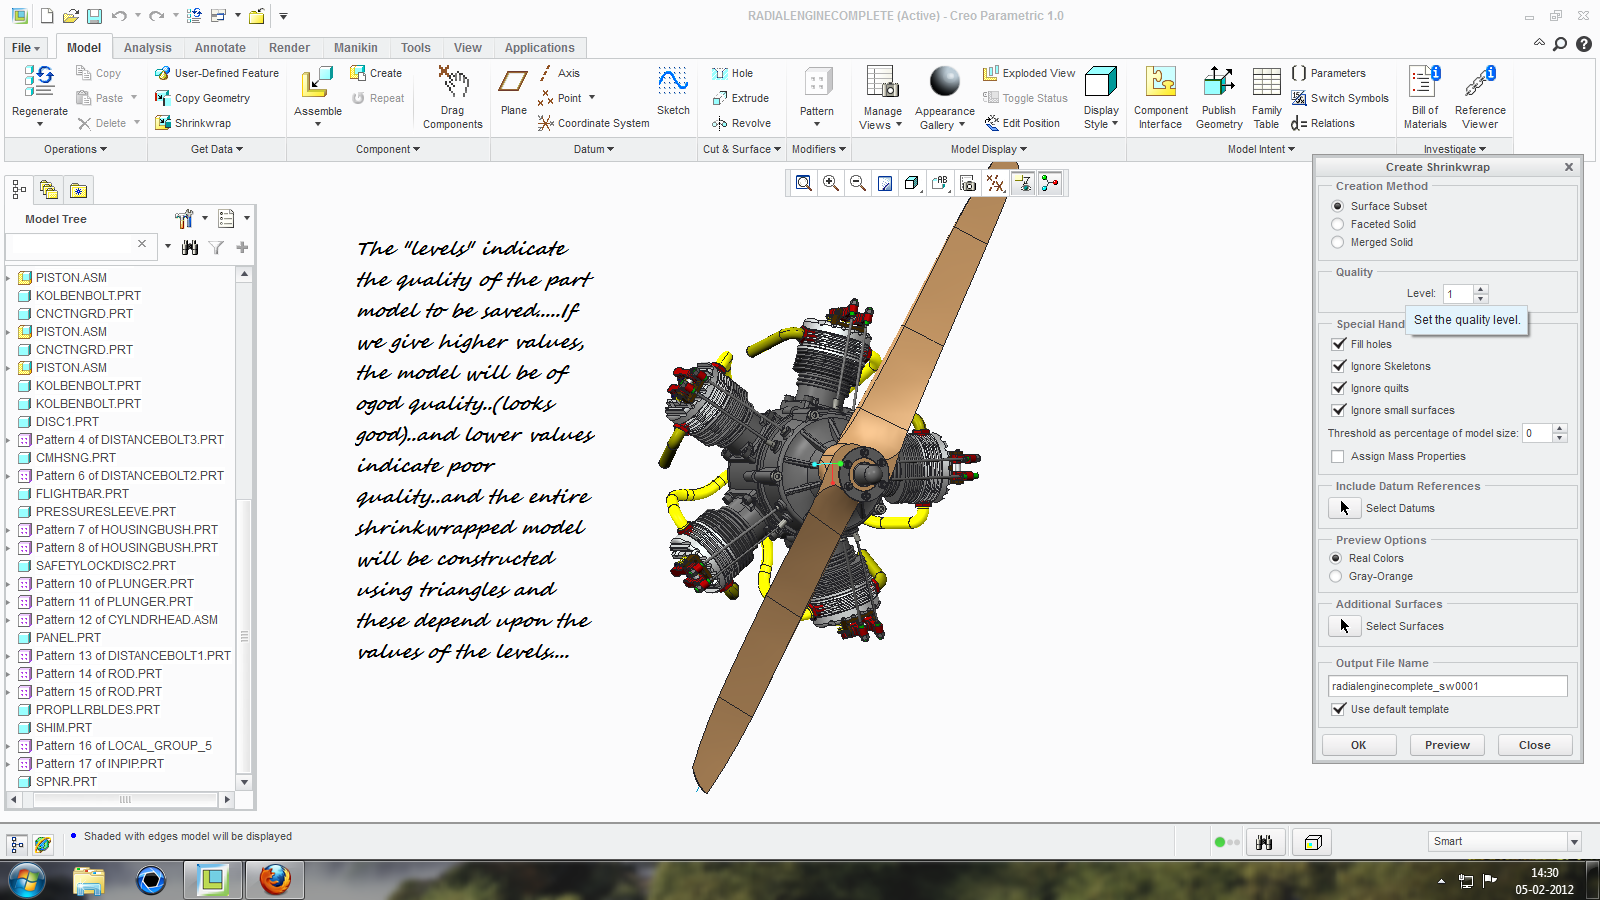
Task: Toggle the Exploded View
Action: click(1029, 73)
